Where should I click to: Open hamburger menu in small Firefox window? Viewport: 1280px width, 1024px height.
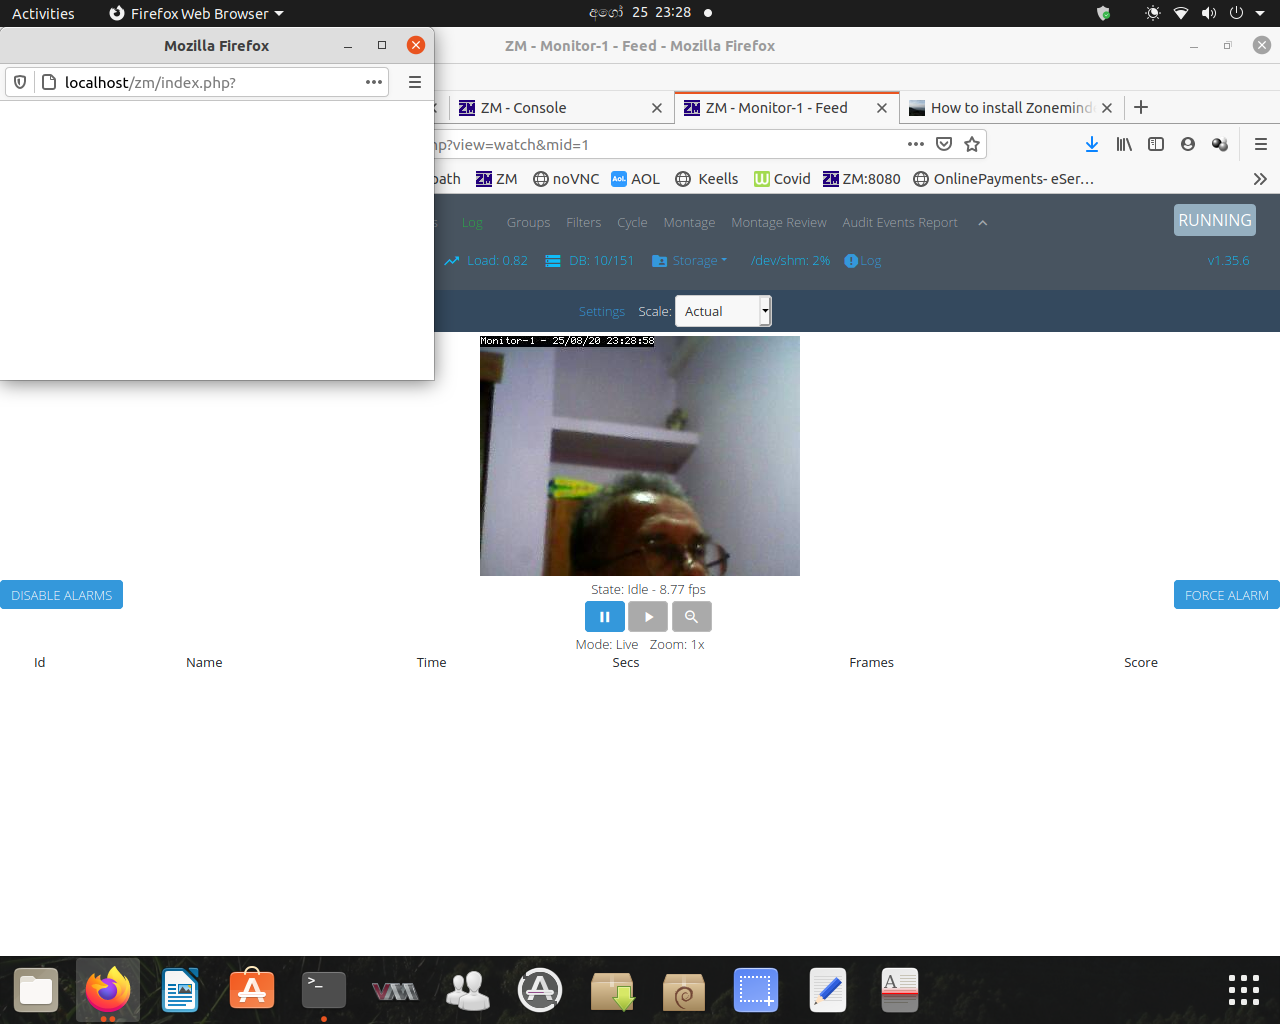coord(415,82)
